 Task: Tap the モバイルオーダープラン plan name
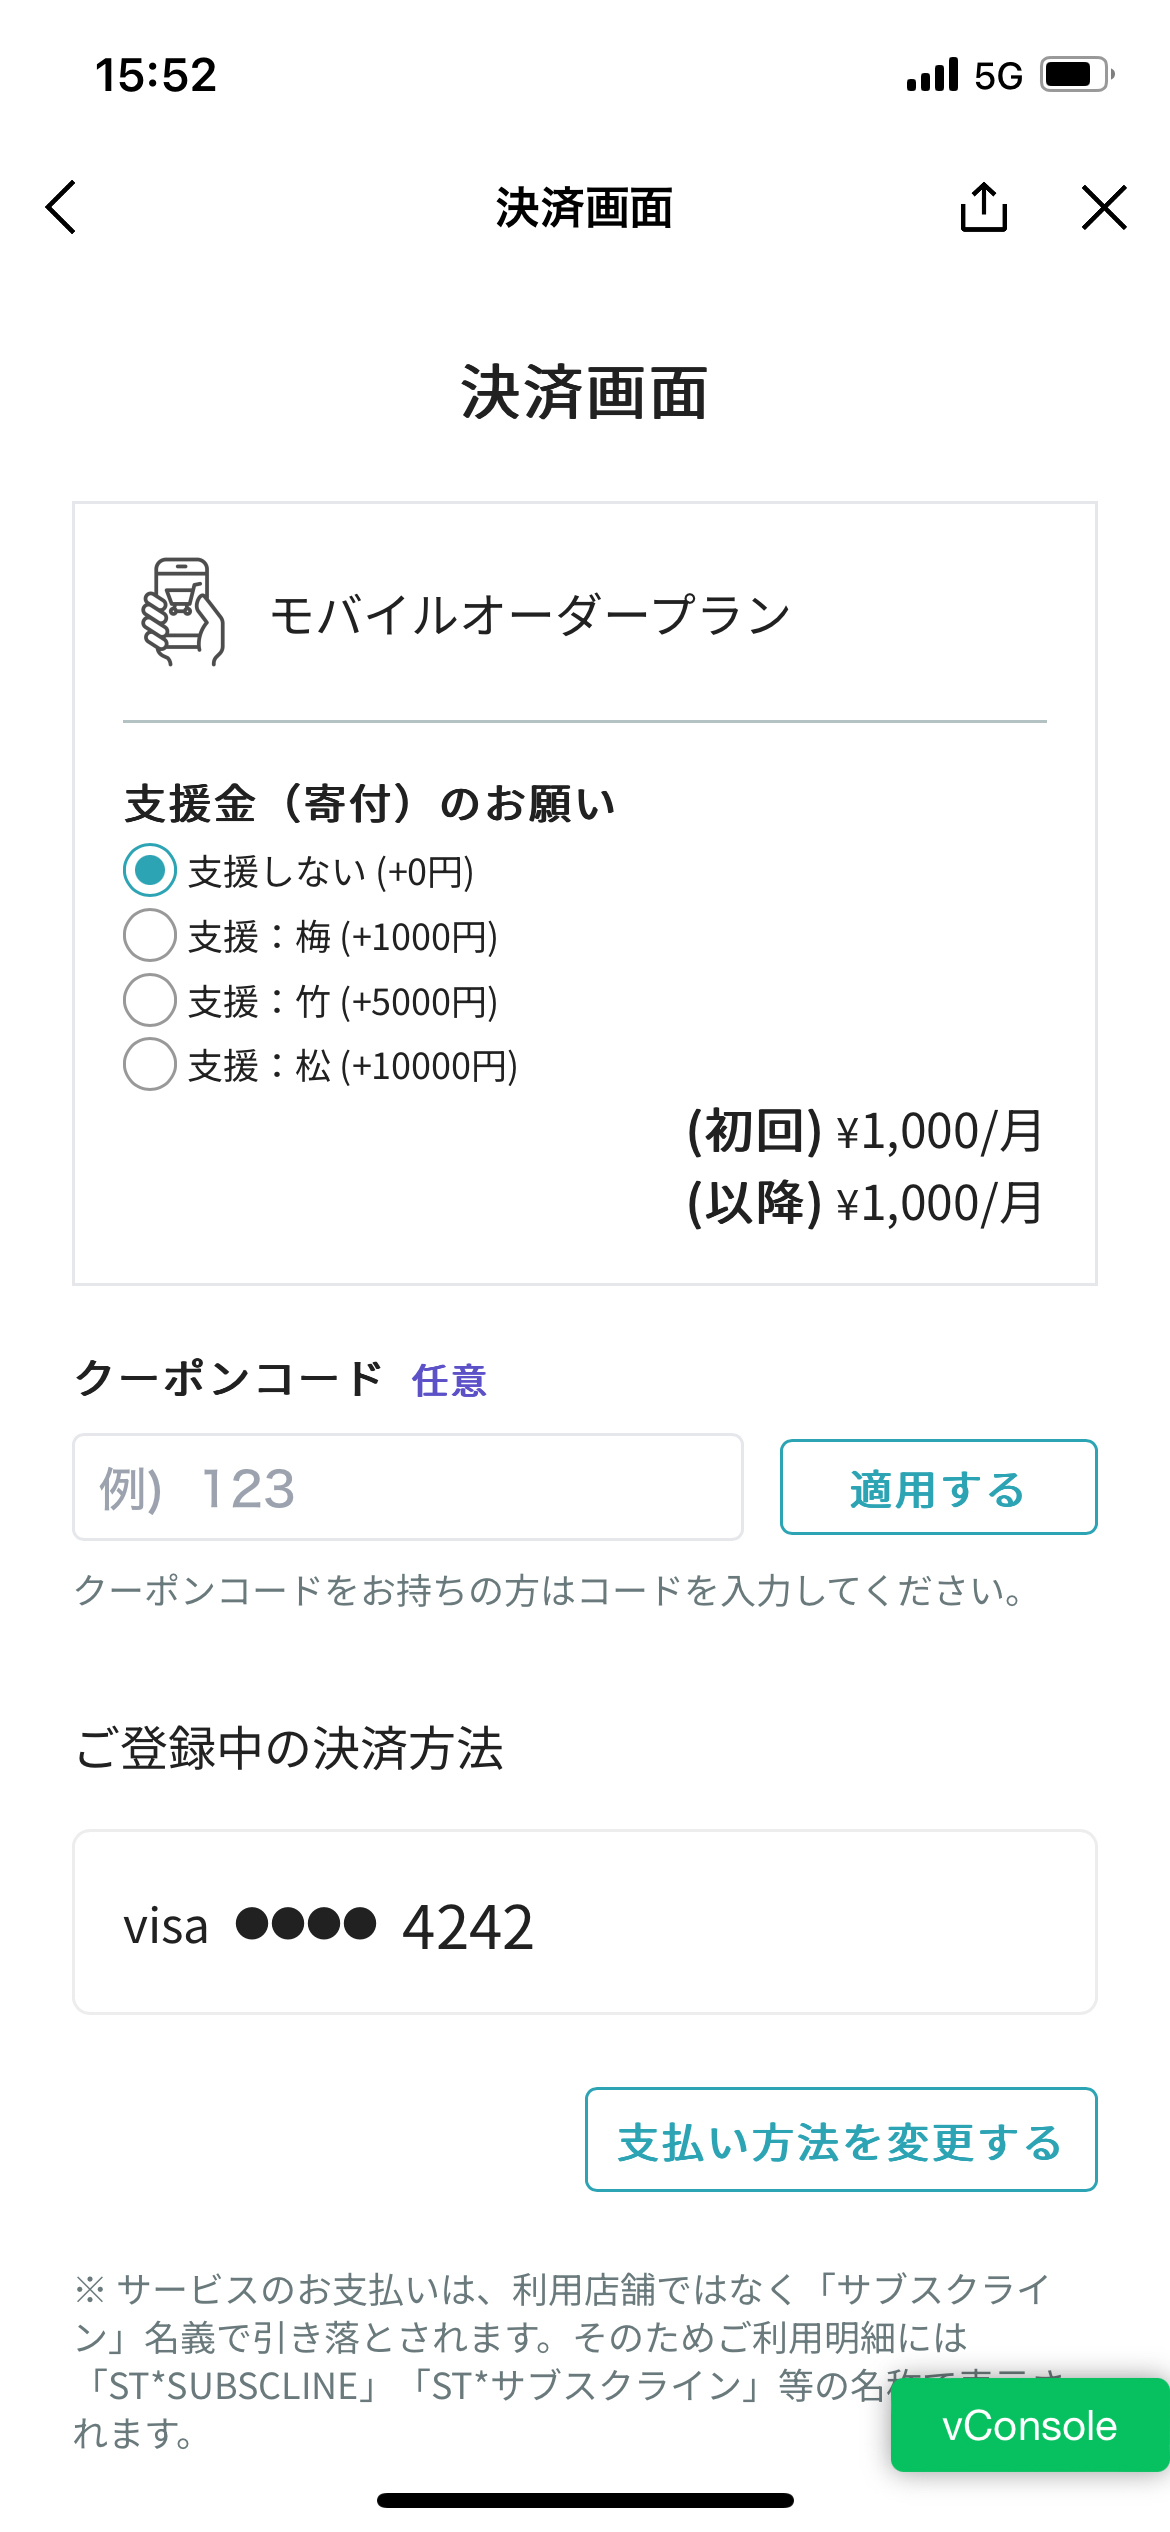pyautogui.click(x=530, y=614)
